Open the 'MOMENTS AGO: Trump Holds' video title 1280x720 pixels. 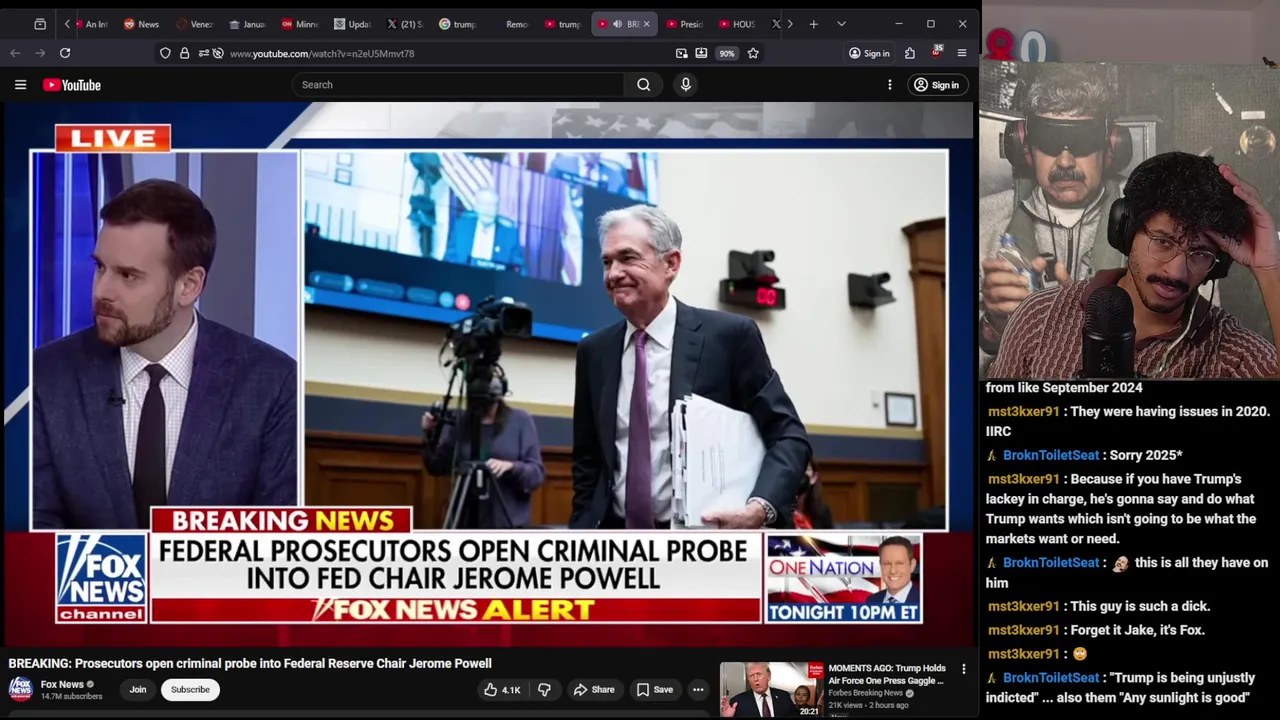(887, 674)
